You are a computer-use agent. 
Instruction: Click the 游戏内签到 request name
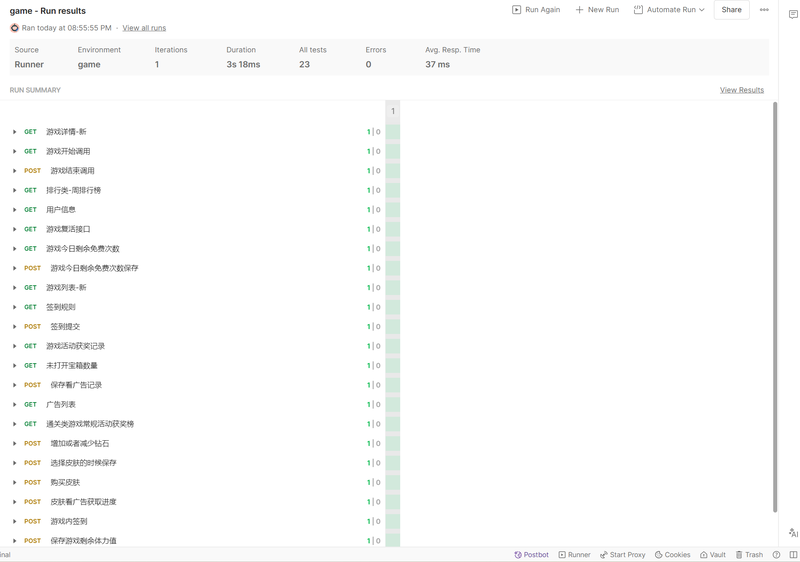click(68, 521)
